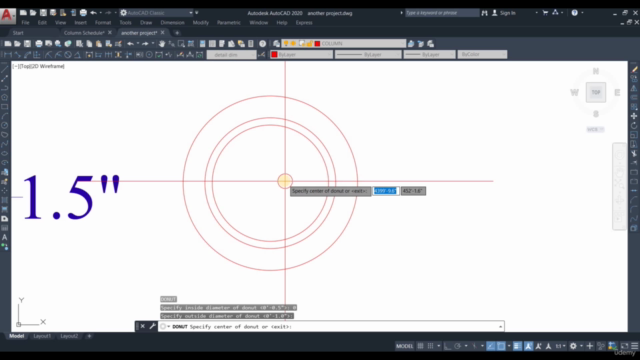Click the Linear dimension icon

click(7, 55)
